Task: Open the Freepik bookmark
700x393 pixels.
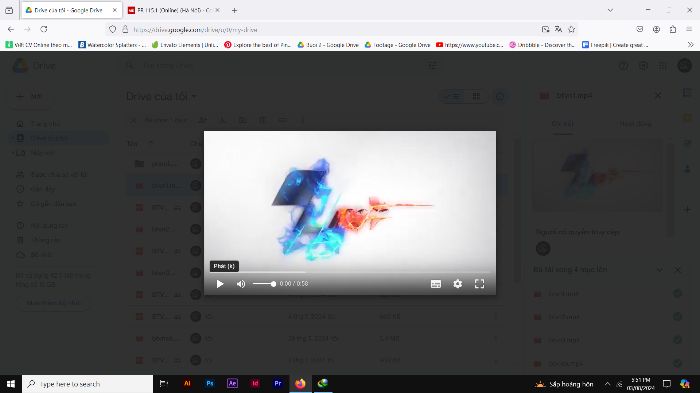Action: 615,45
